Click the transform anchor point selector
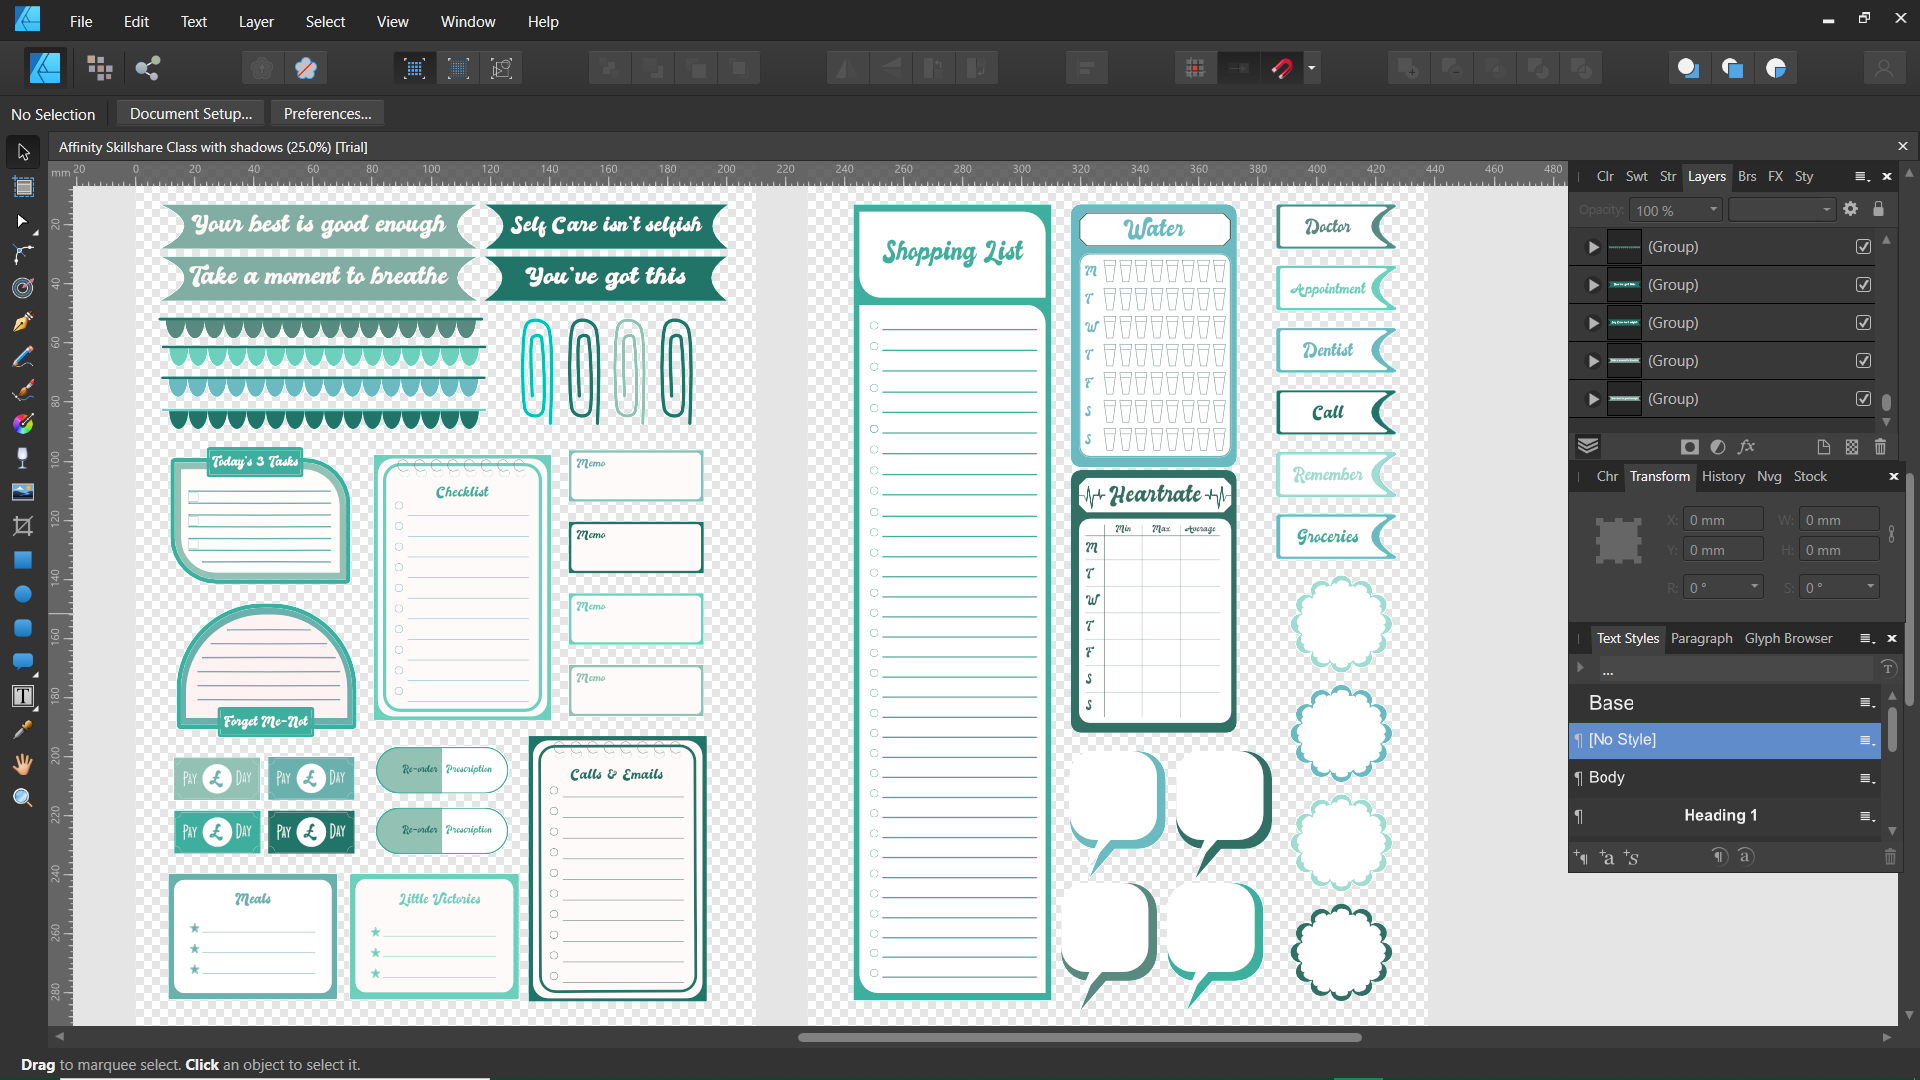The image size is (1920, 1080). 1618,541
